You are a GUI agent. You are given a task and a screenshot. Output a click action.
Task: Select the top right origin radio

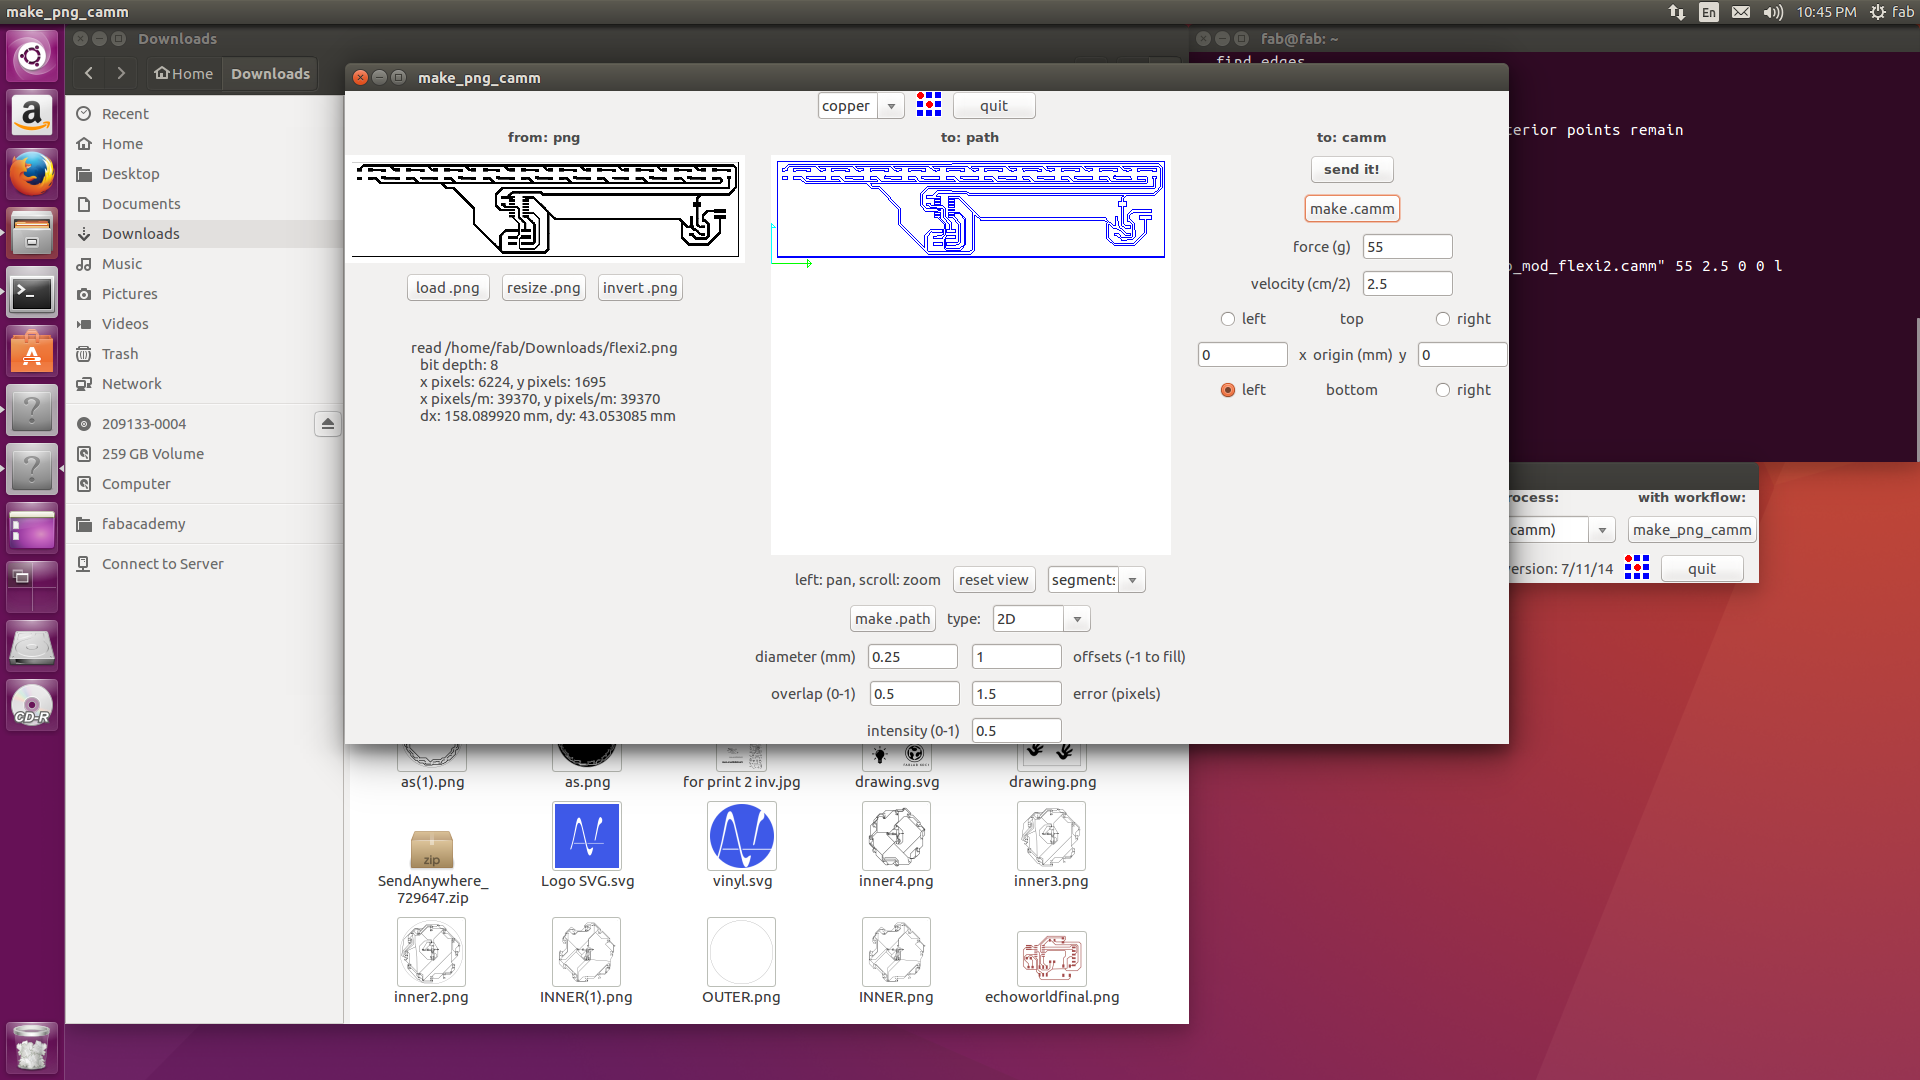1442,319
